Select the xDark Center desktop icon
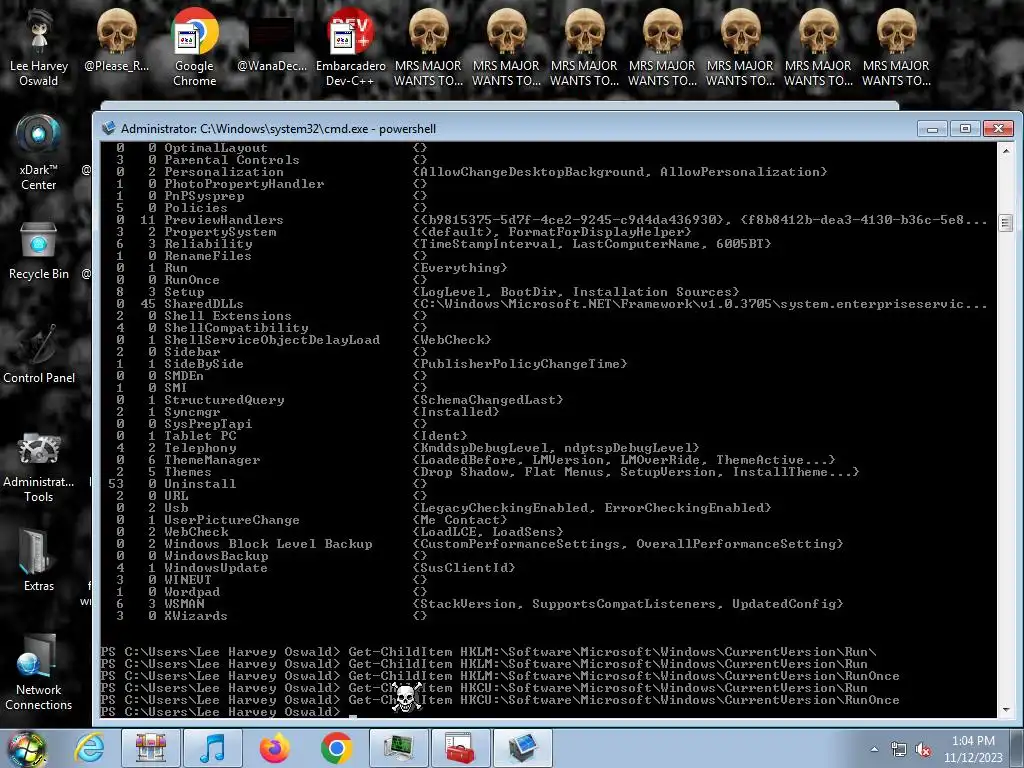The height and width of the screenshot is (768, 1024). pyautogui.click(x=39, y=152)
